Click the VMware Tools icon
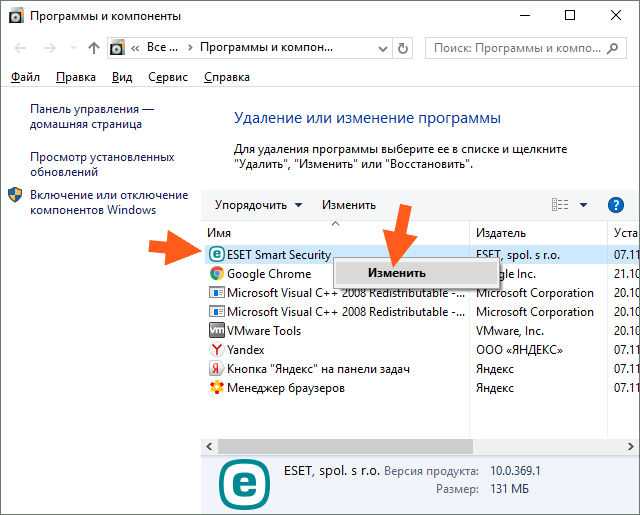Viewport: 640px width, 515px height. [217, 330]
